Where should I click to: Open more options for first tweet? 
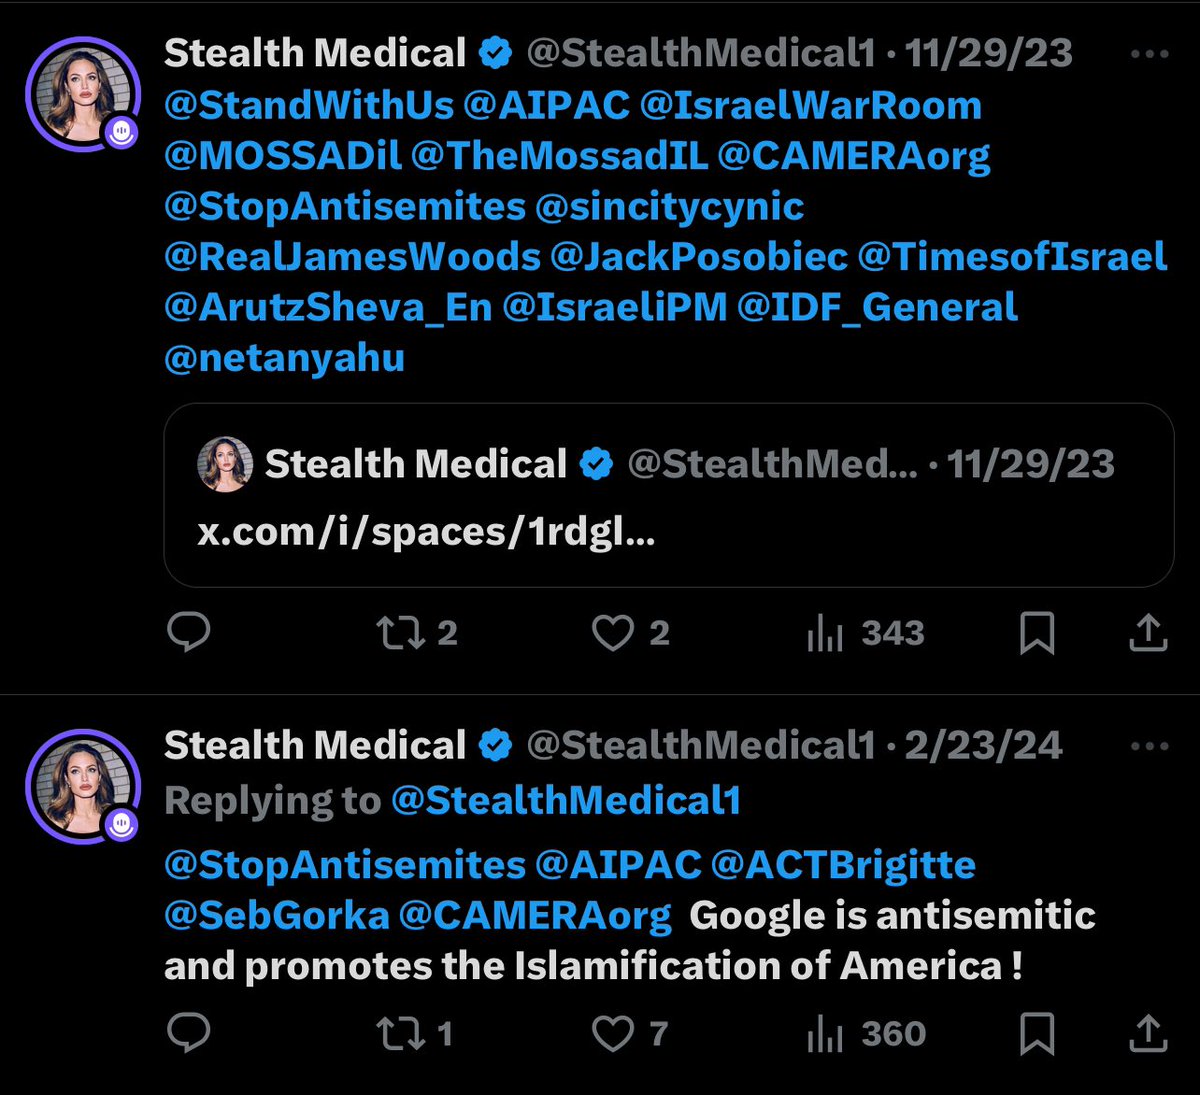pos(1149,54)
